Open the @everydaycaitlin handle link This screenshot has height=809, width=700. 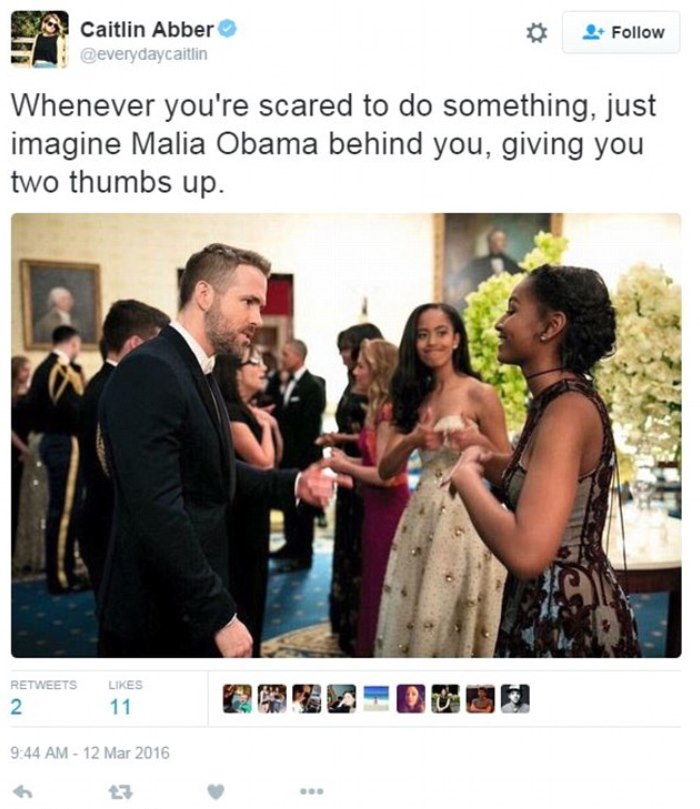(x=144, y=54)
